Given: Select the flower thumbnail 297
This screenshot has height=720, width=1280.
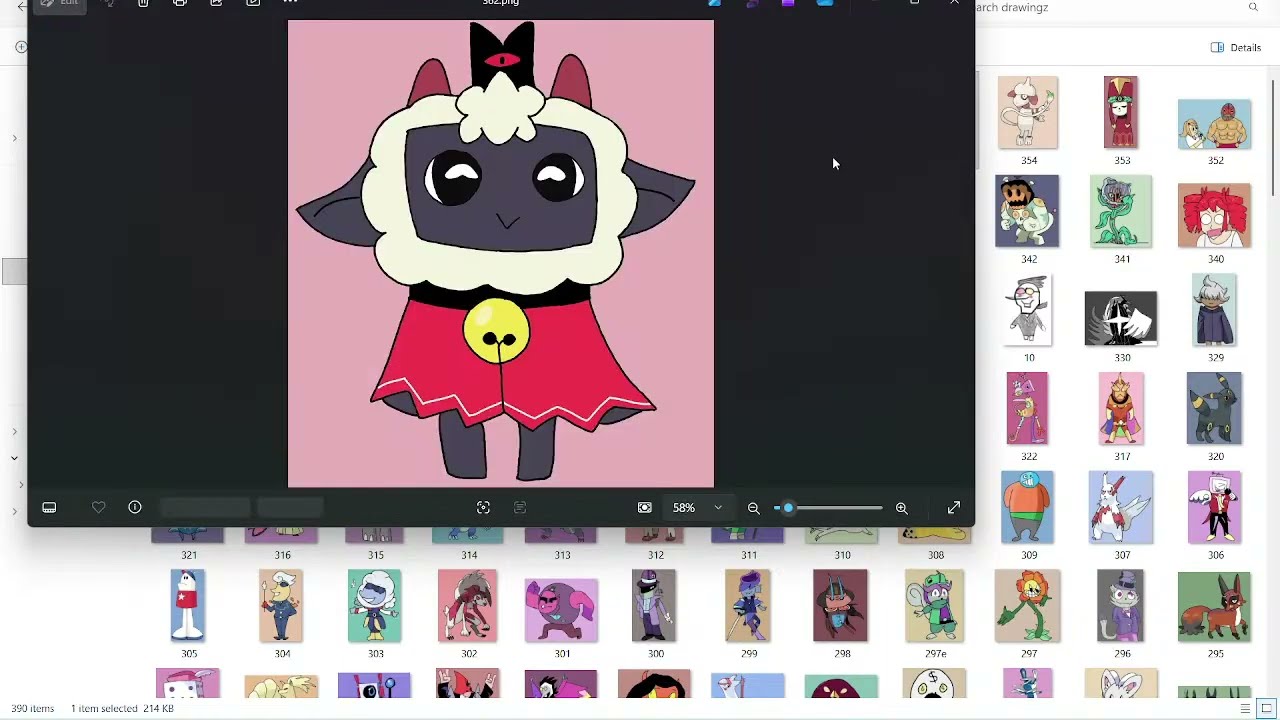Looking at the screenshot, I should tap(1028, 605).
